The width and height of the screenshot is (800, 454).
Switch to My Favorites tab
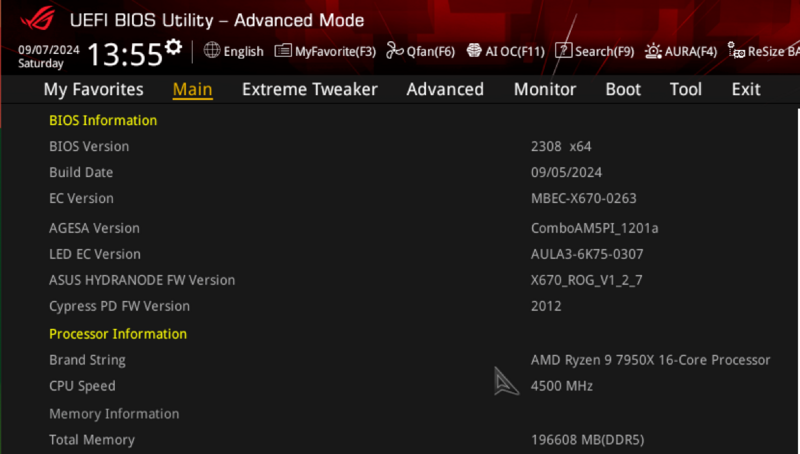click(93, 89)
